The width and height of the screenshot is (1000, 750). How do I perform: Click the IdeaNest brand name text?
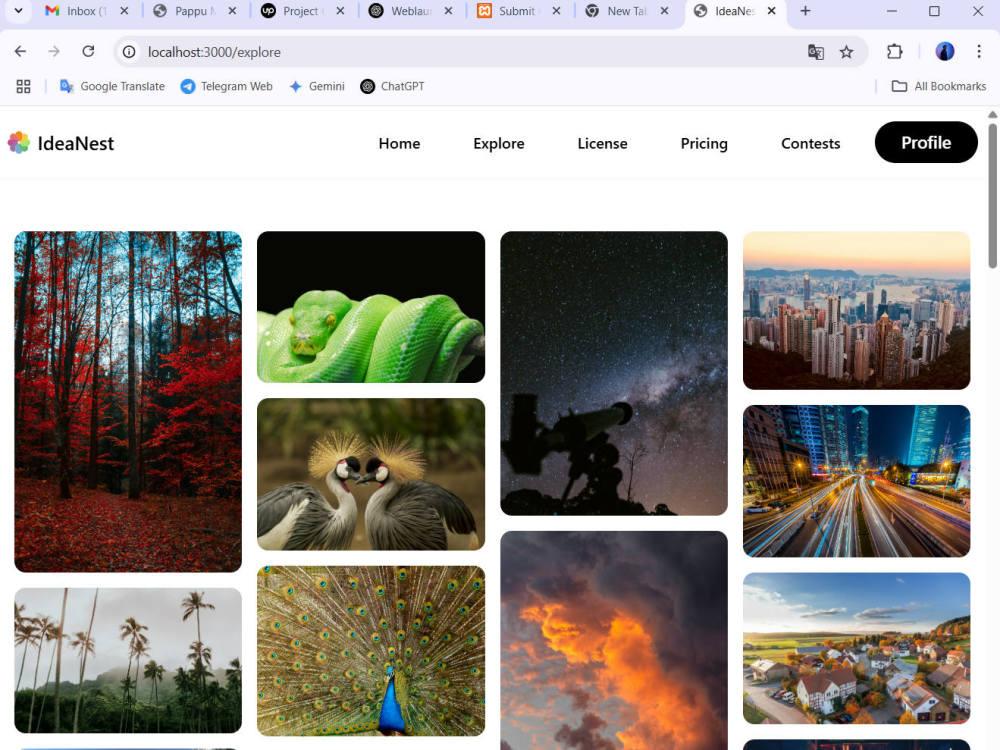point(76,143)
